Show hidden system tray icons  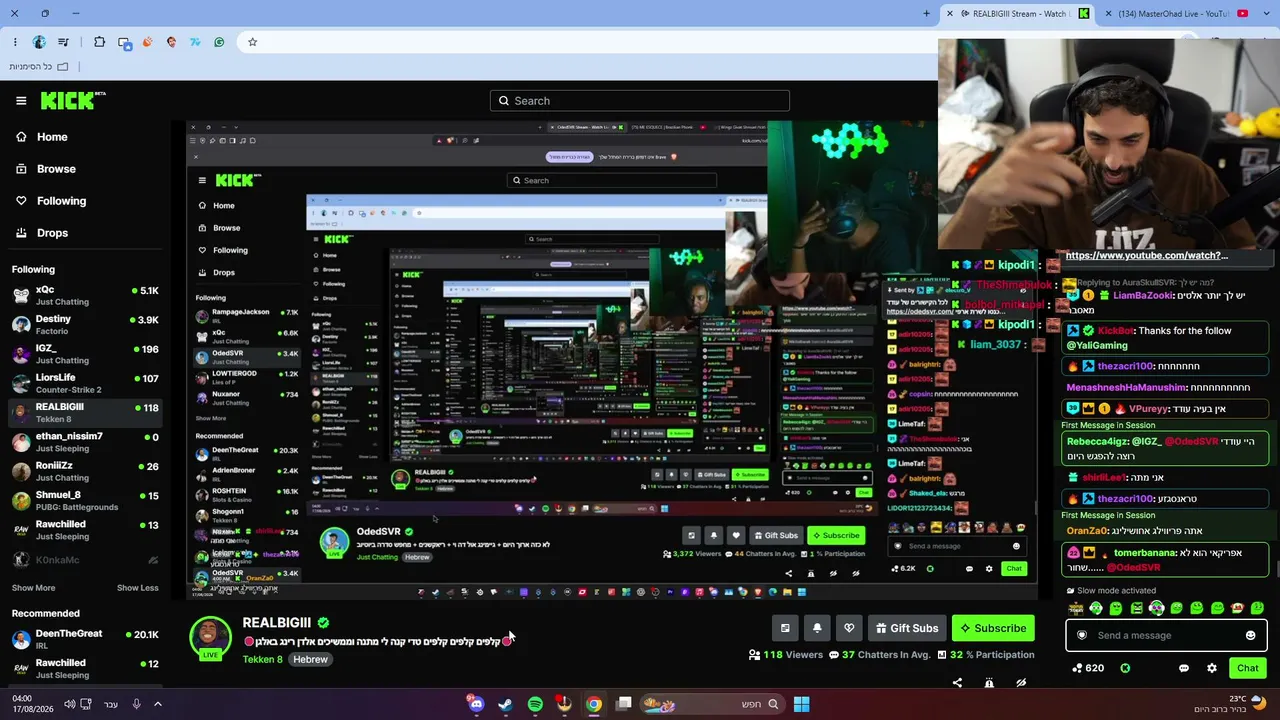158,704
